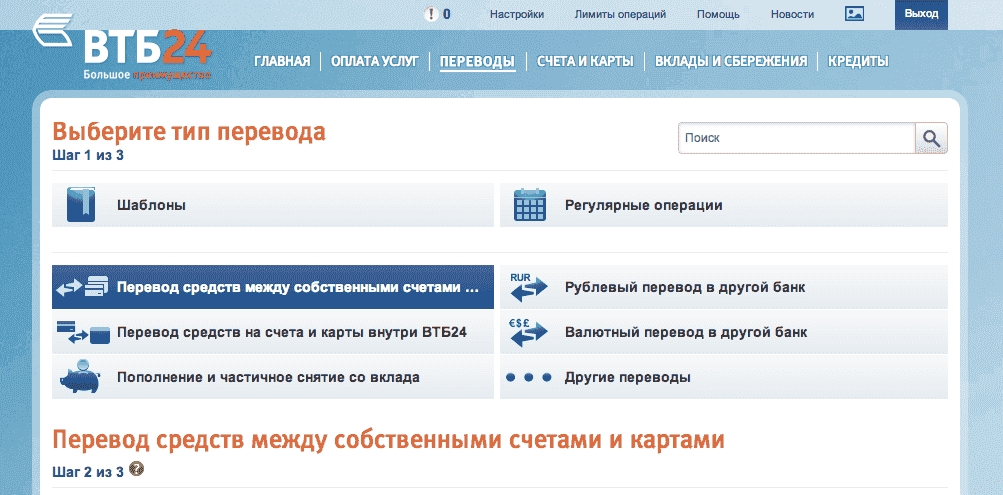Image resolution: width=1003 pixels, height=495 pixels.
Task: Open the Настройки link
Action: point(517,14)
